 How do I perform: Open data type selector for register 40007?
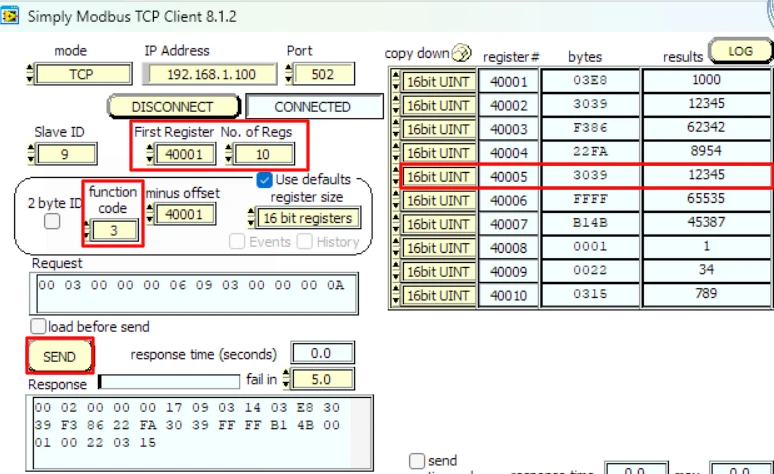point(438,224)
